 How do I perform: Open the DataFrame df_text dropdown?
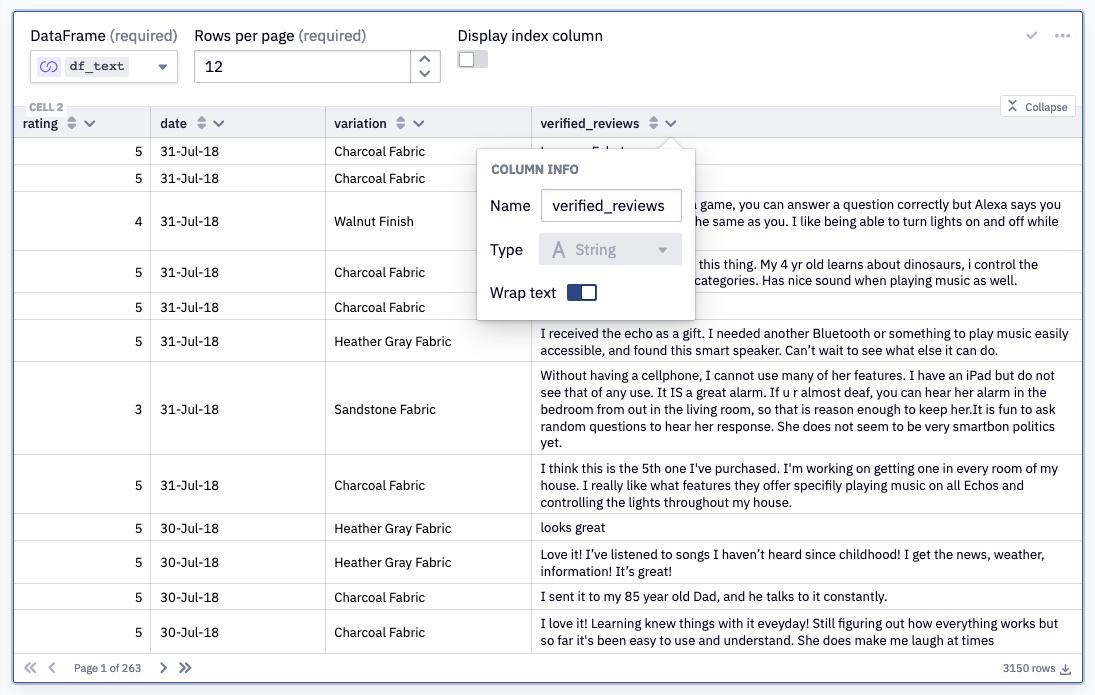click(103, 67)
